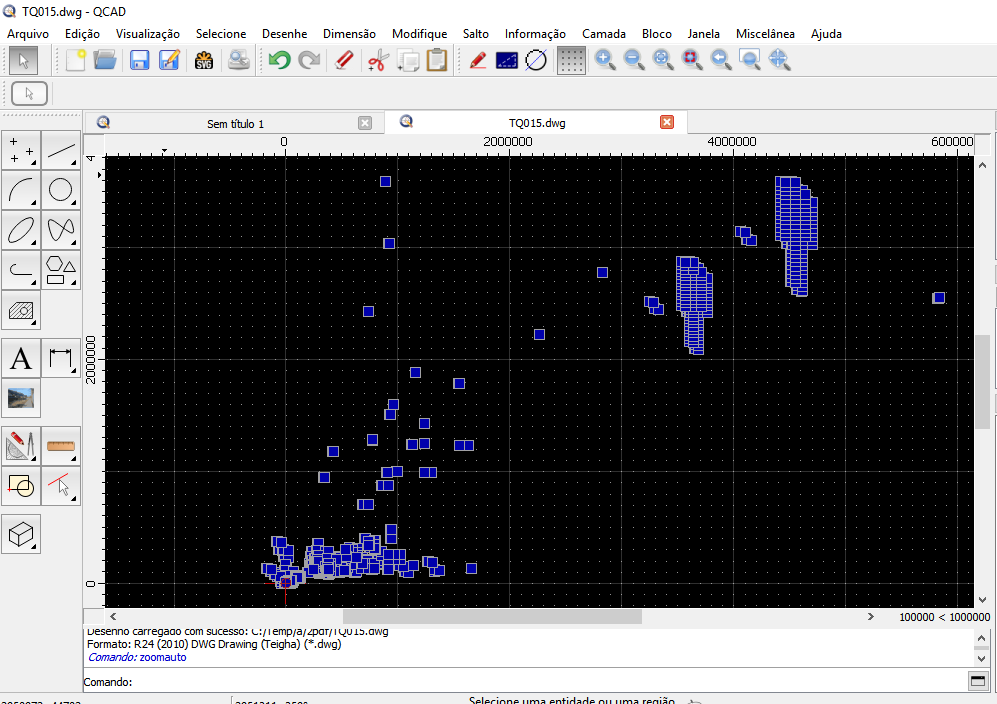
Task: Undo the last action
Action: click(279, 60)
